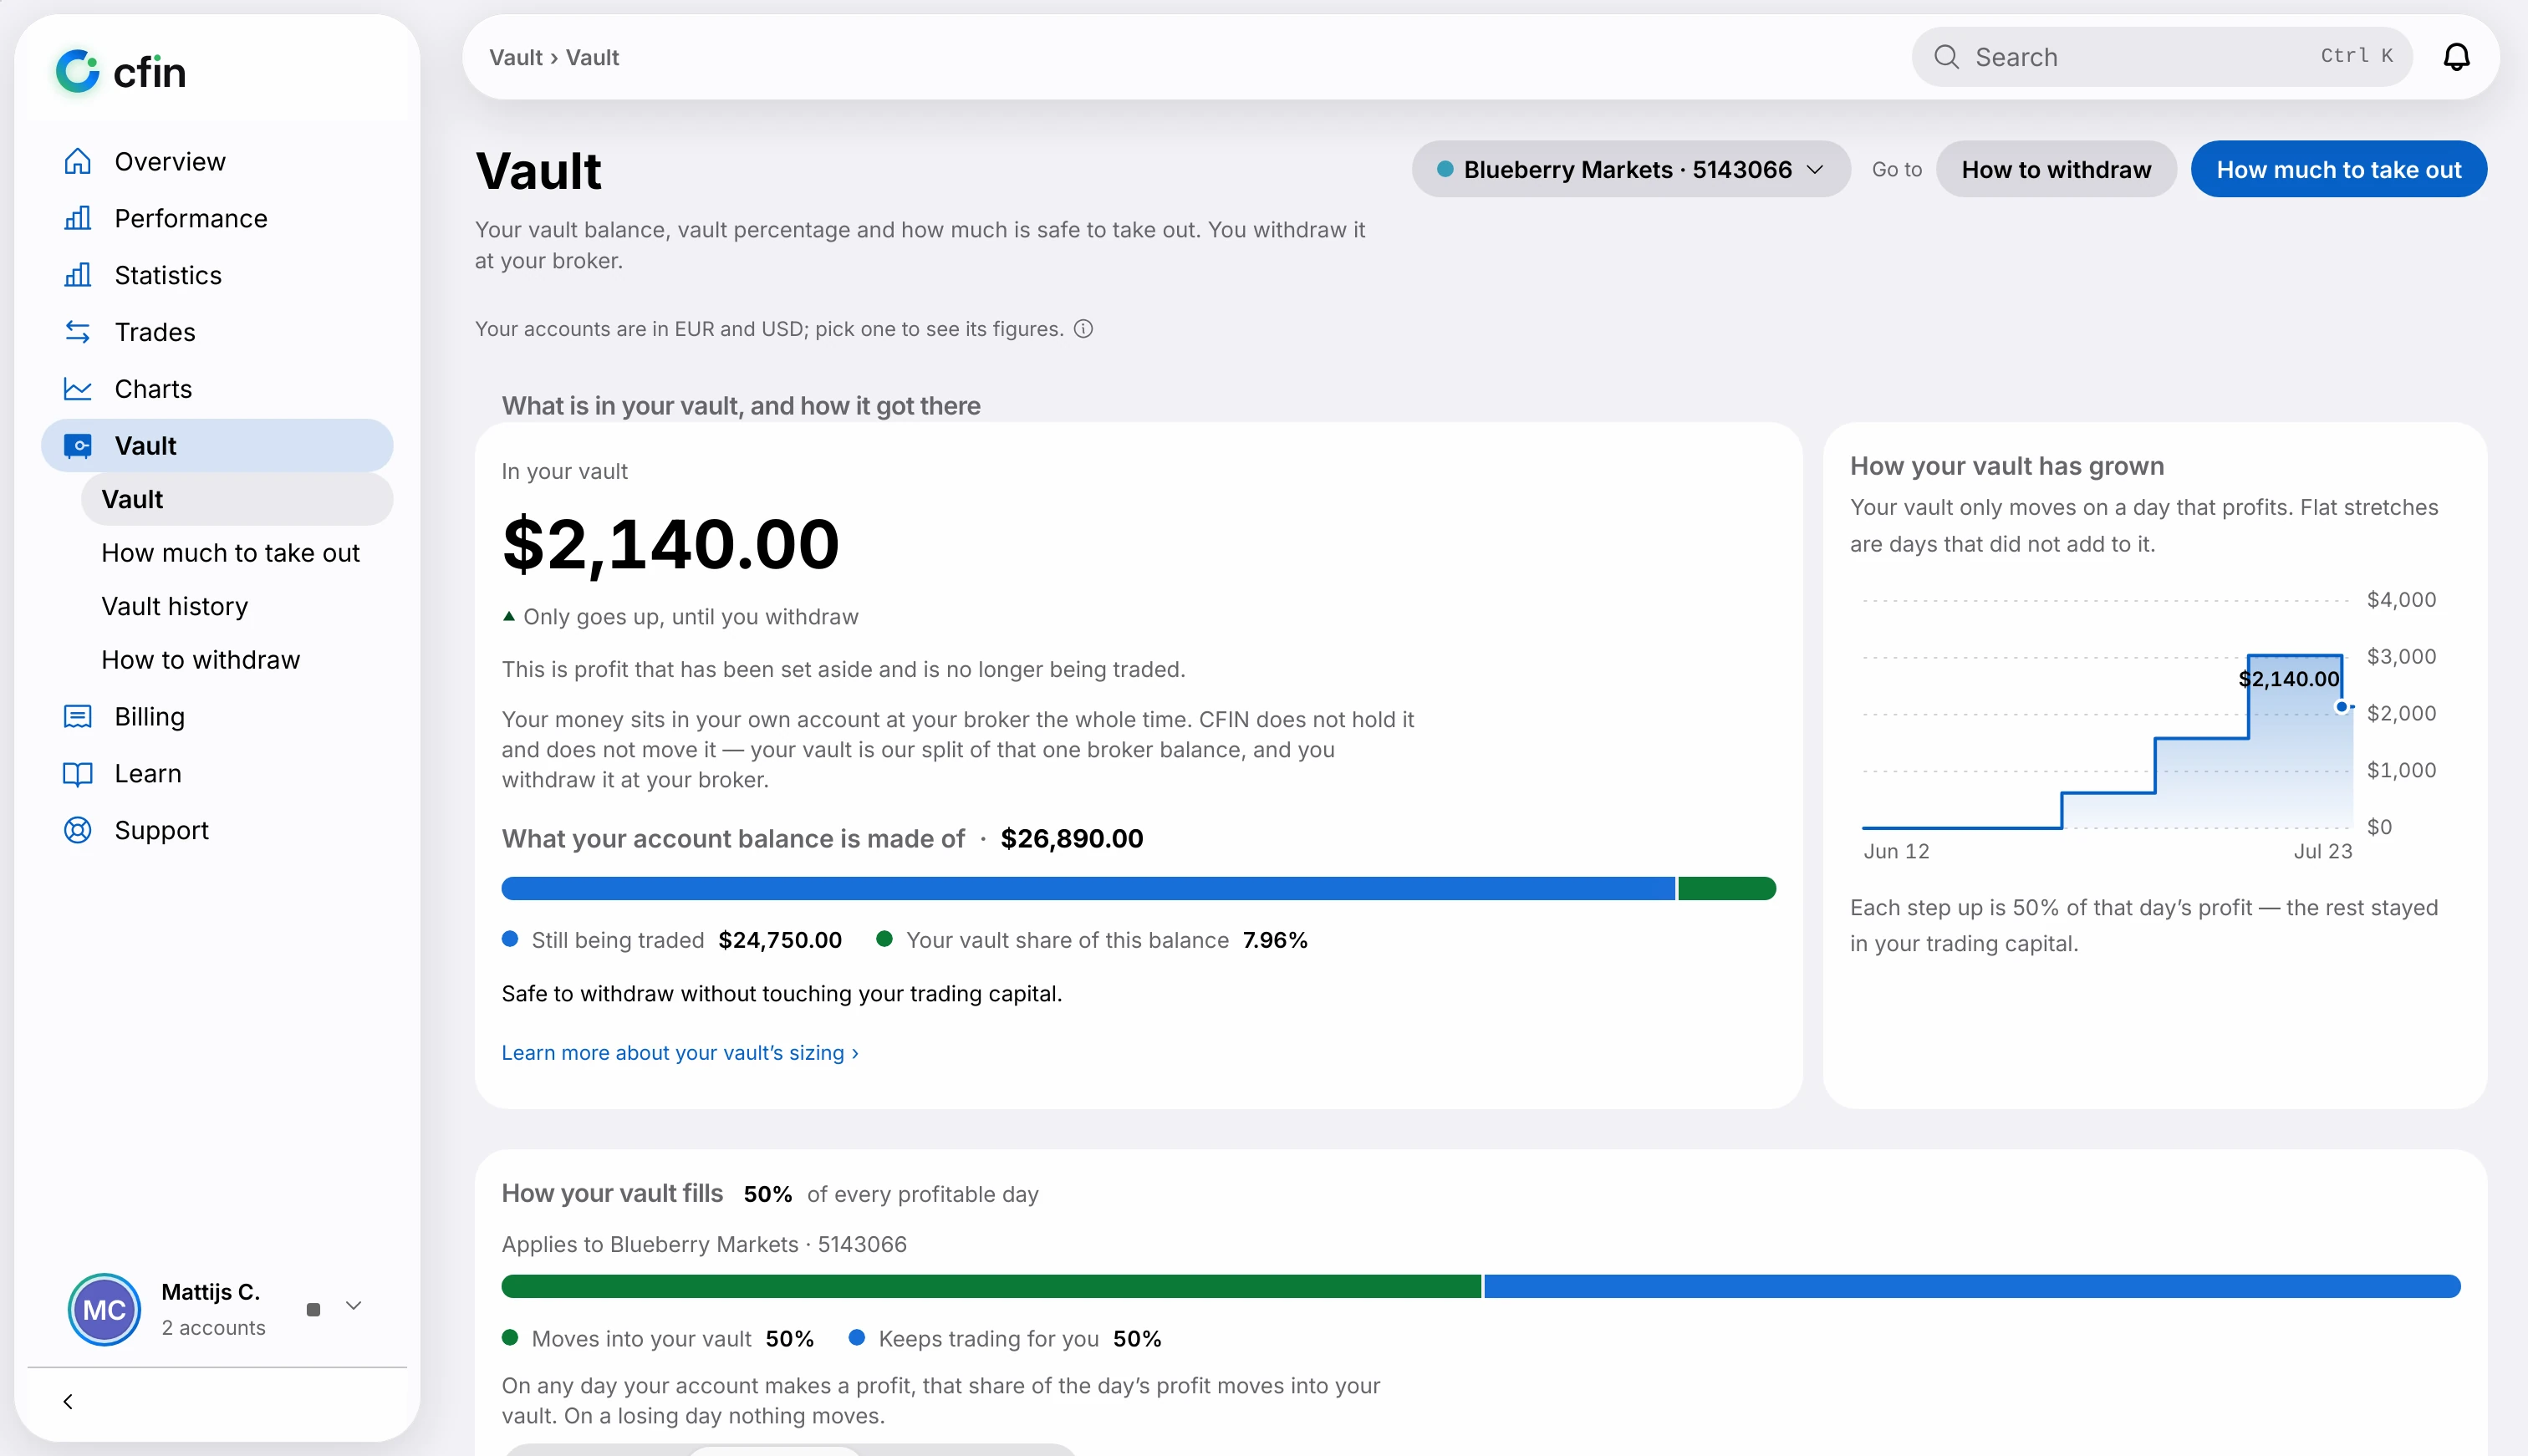Click the Learn book icon
Viewport: 2528px width, 1456px height.
coord(77,773)
